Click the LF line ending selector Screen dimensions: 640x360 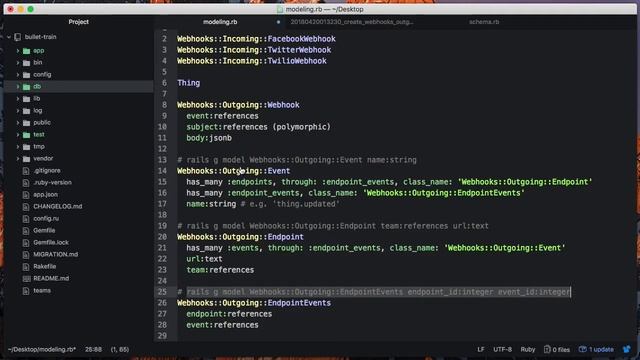[481, 350]
